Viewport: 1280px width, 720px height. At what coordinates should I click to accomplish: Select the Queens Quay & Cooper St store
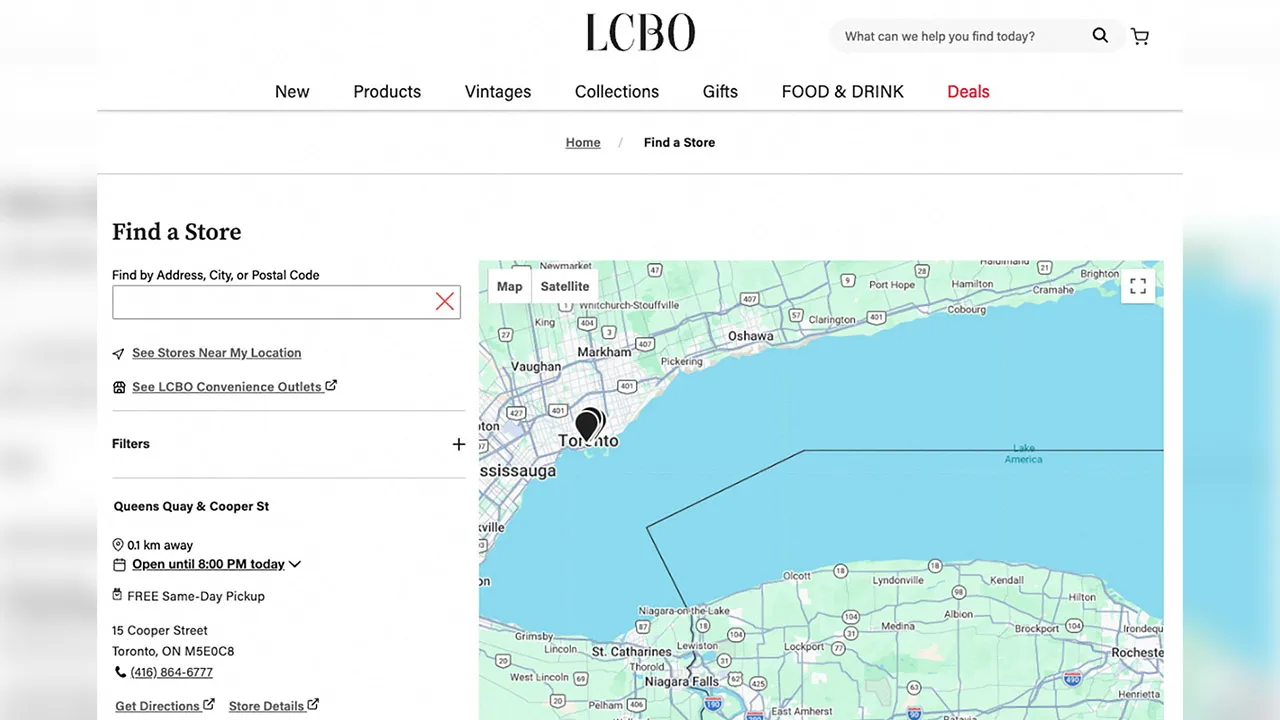coord(191,506)
